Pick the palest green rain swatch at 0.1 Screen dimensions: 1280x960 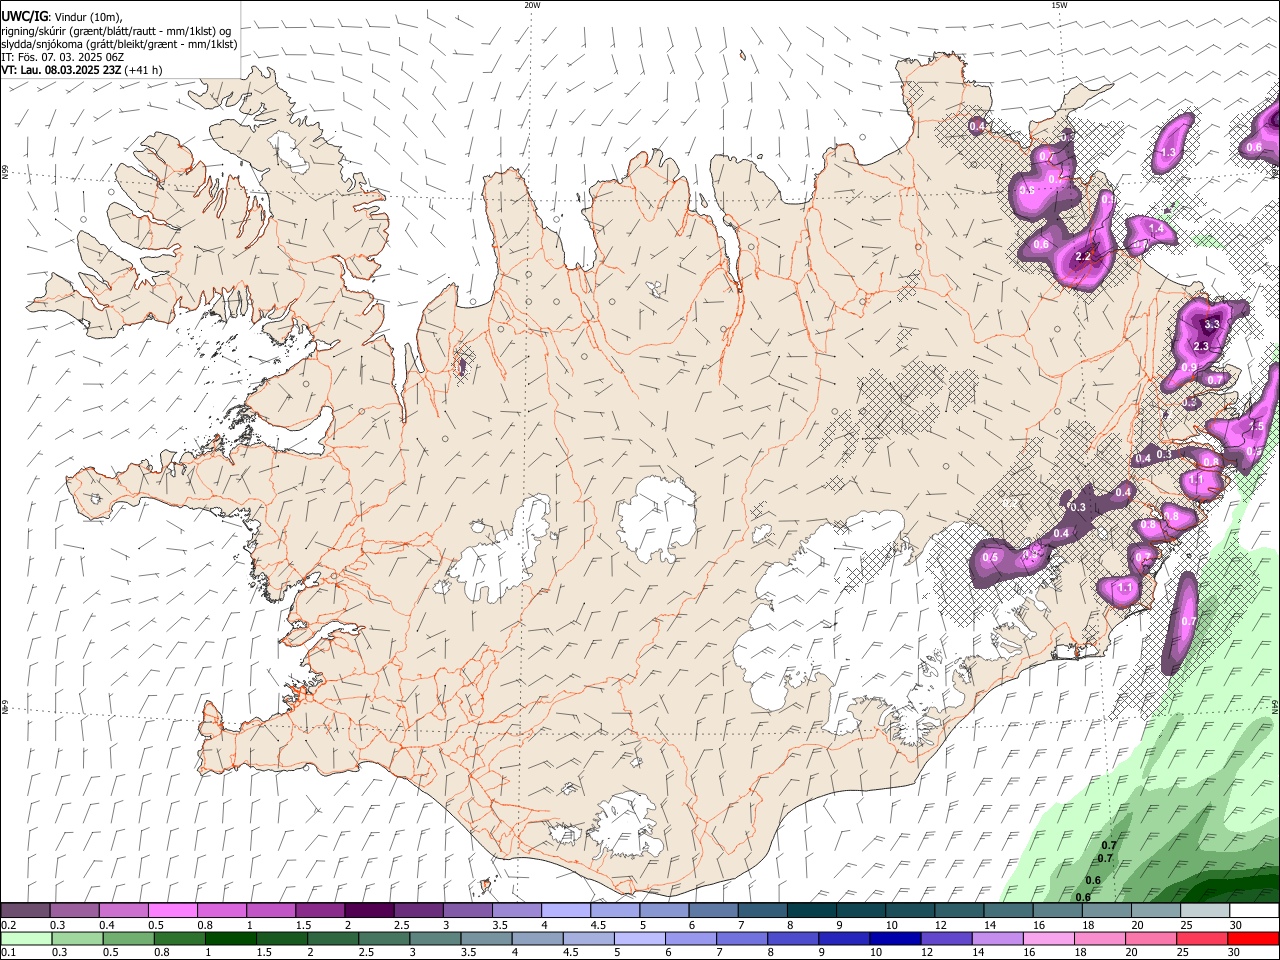pyautogui.click(x=26, y=939)
